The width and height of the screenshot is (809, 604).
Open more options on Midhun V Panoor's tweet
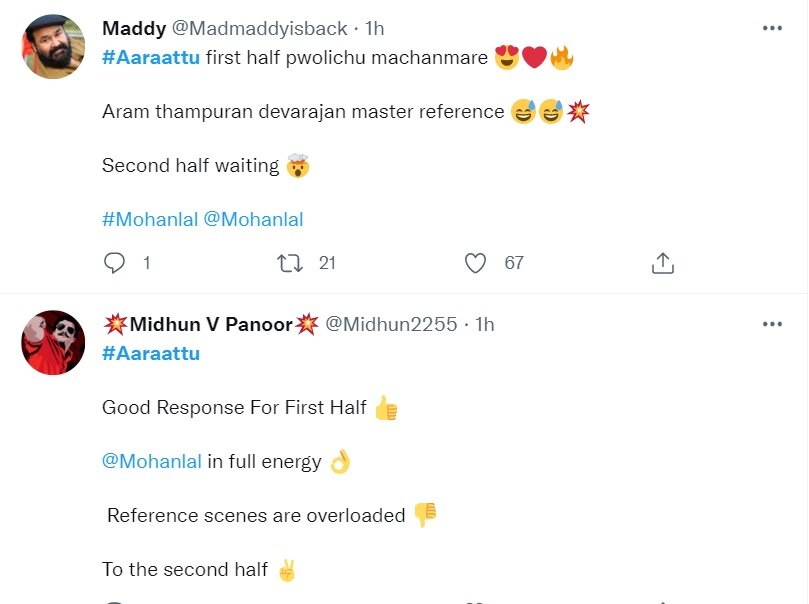772,324
